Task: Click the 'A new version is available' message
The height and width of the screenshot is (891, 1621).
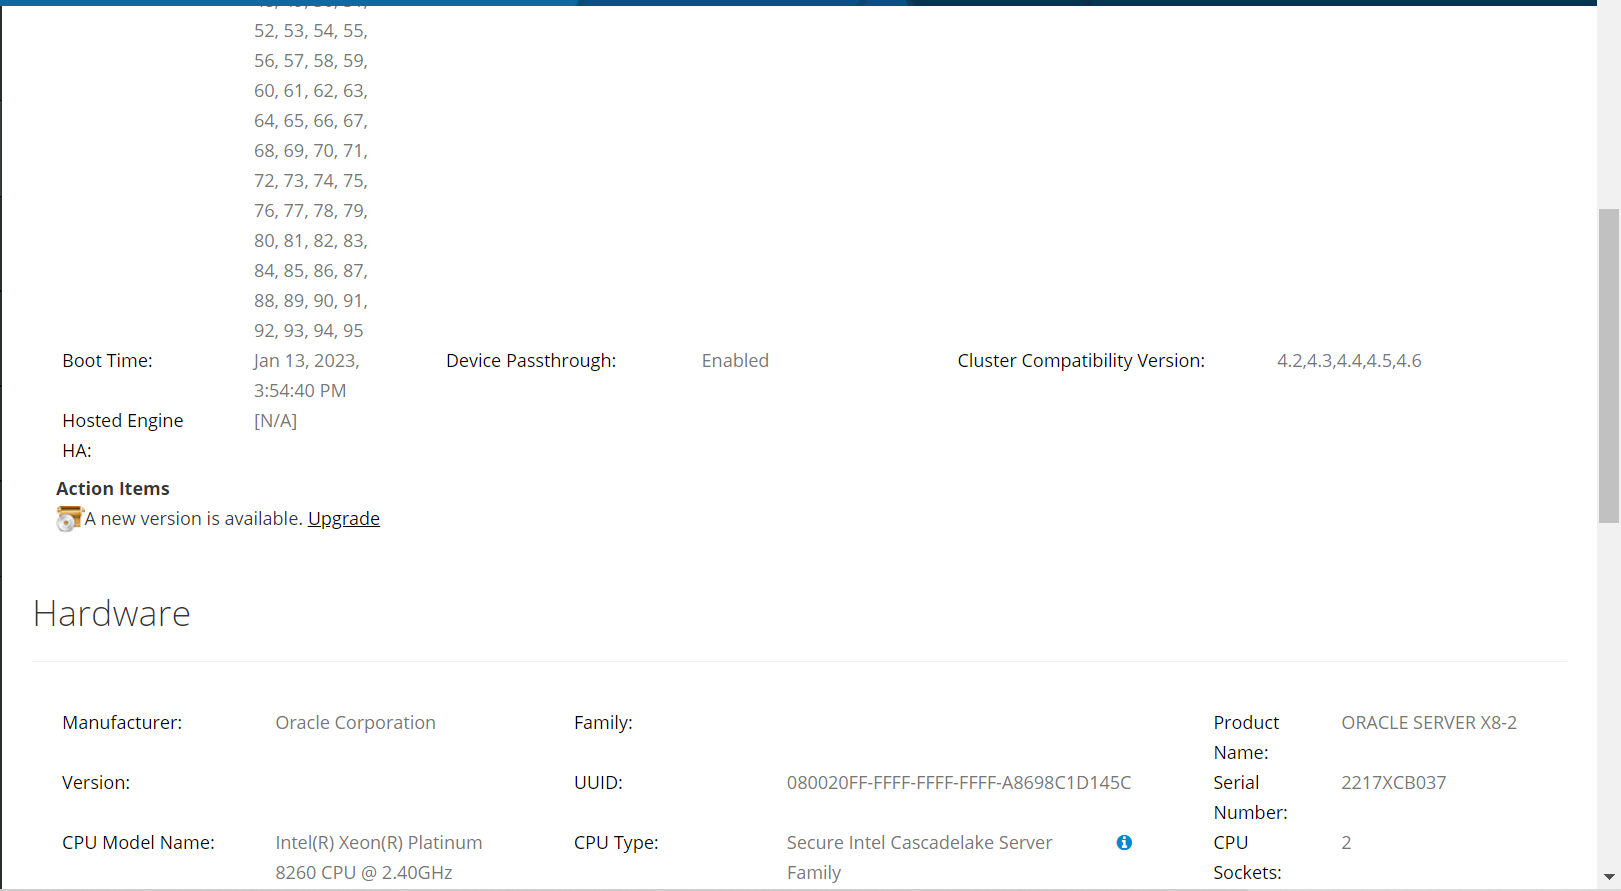Action: [193, 519]
